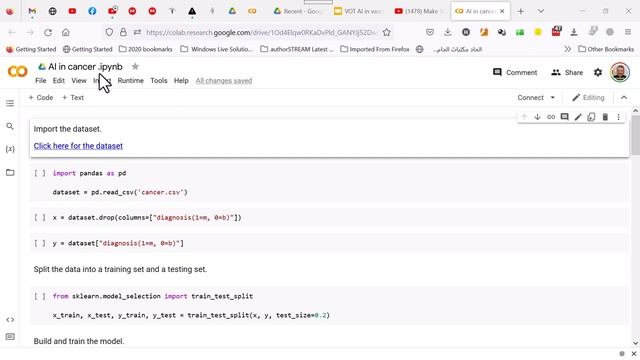Switch the Editing mode dropdown

click(x=588, y=98)
